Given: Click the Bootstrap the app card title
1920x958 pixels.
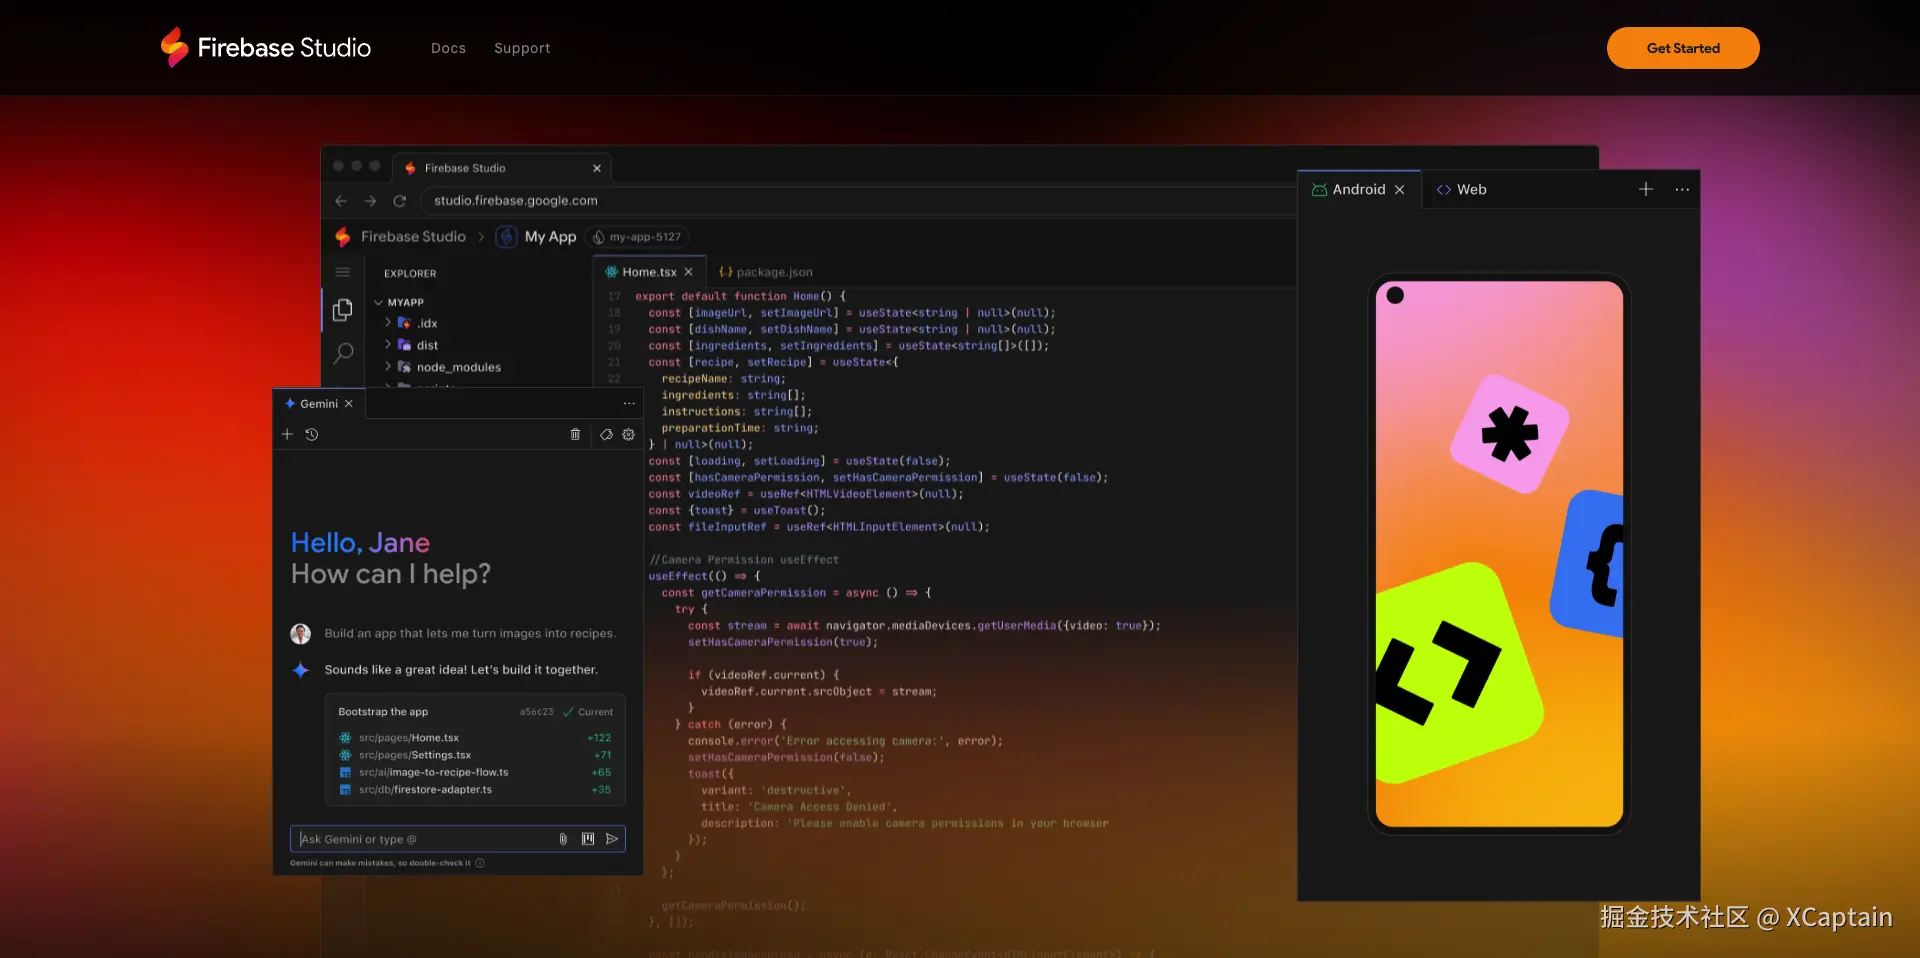Looking at the screenshot, I should (383, 712).
